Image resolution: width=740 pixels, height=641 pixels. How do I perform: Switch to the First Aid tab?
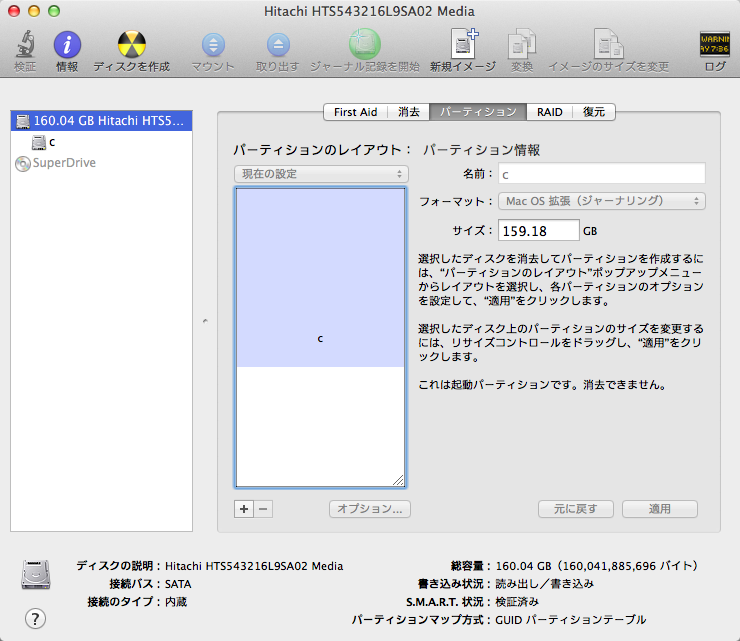tap(355, 112)
